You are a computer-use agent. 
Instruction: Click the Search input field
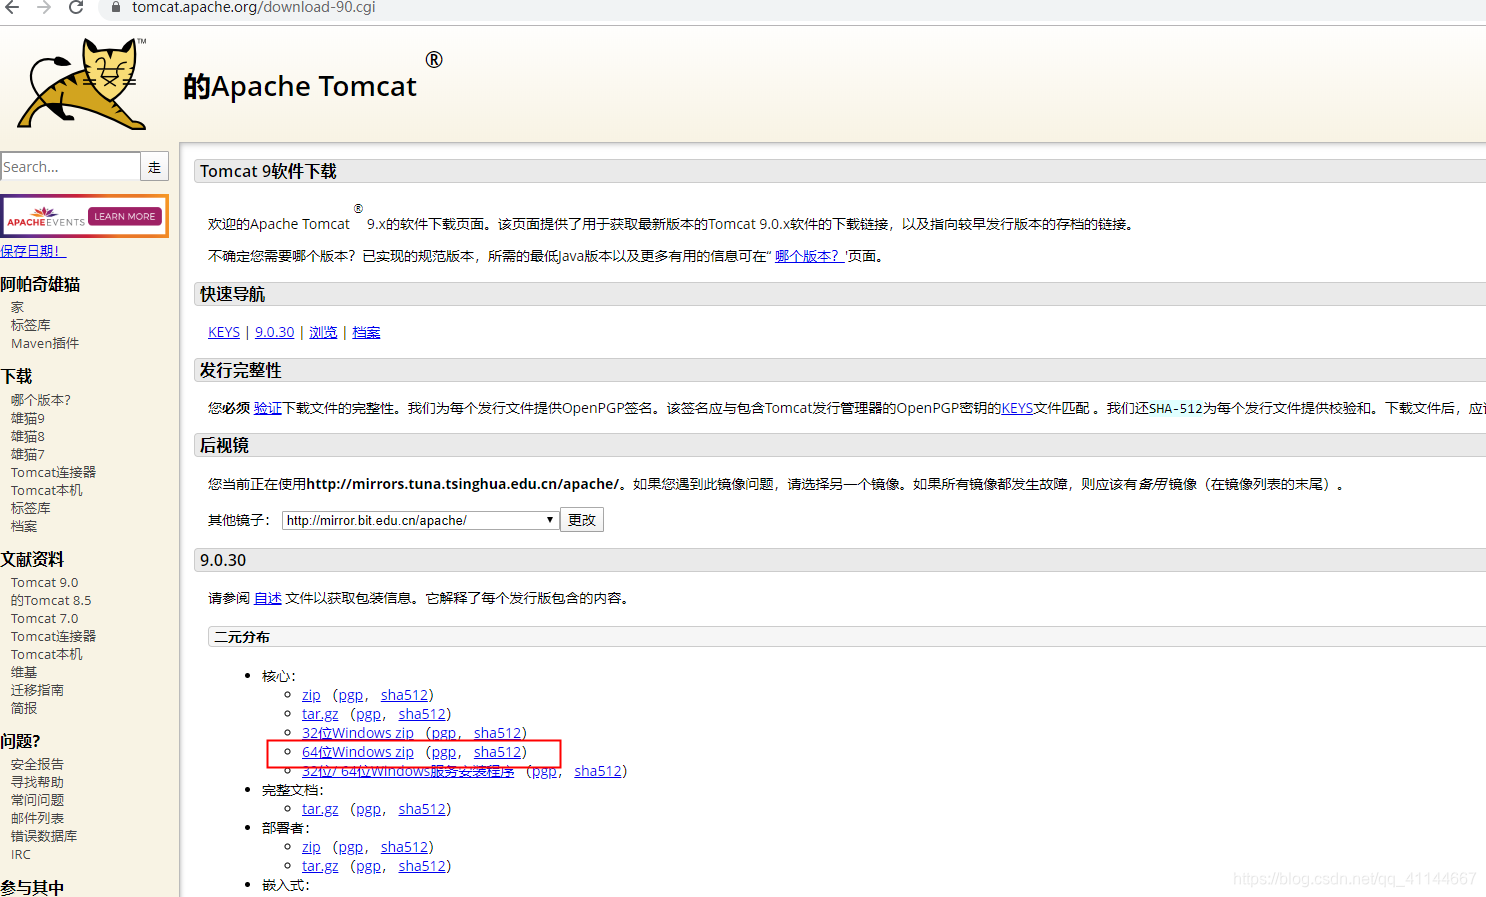(x=70, y=166)
